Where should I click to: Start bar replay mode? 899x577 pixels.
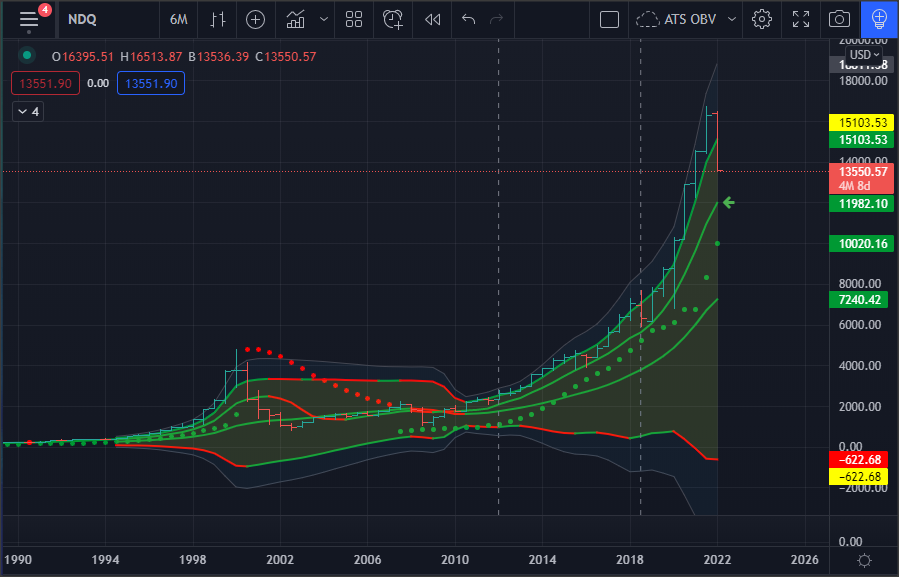(x=432, y=20)
